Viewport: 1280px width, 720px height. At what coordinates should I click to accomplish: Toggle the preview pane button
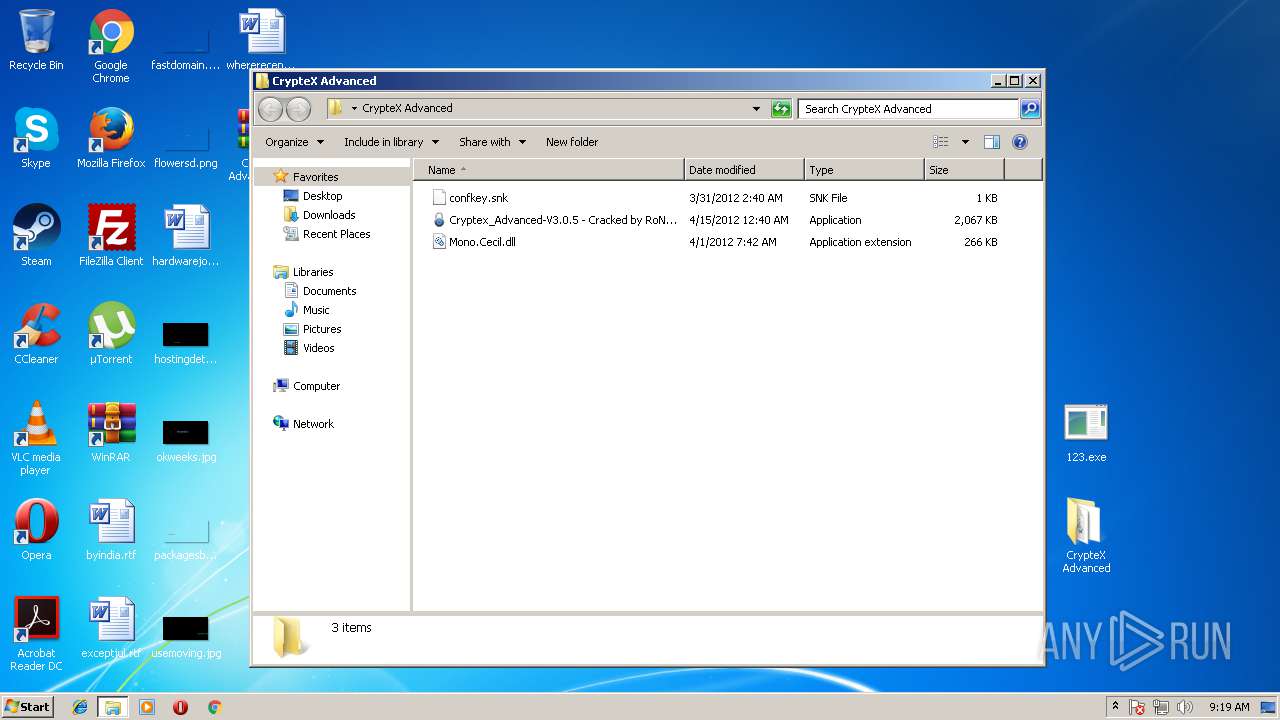(x=992, y=142)
